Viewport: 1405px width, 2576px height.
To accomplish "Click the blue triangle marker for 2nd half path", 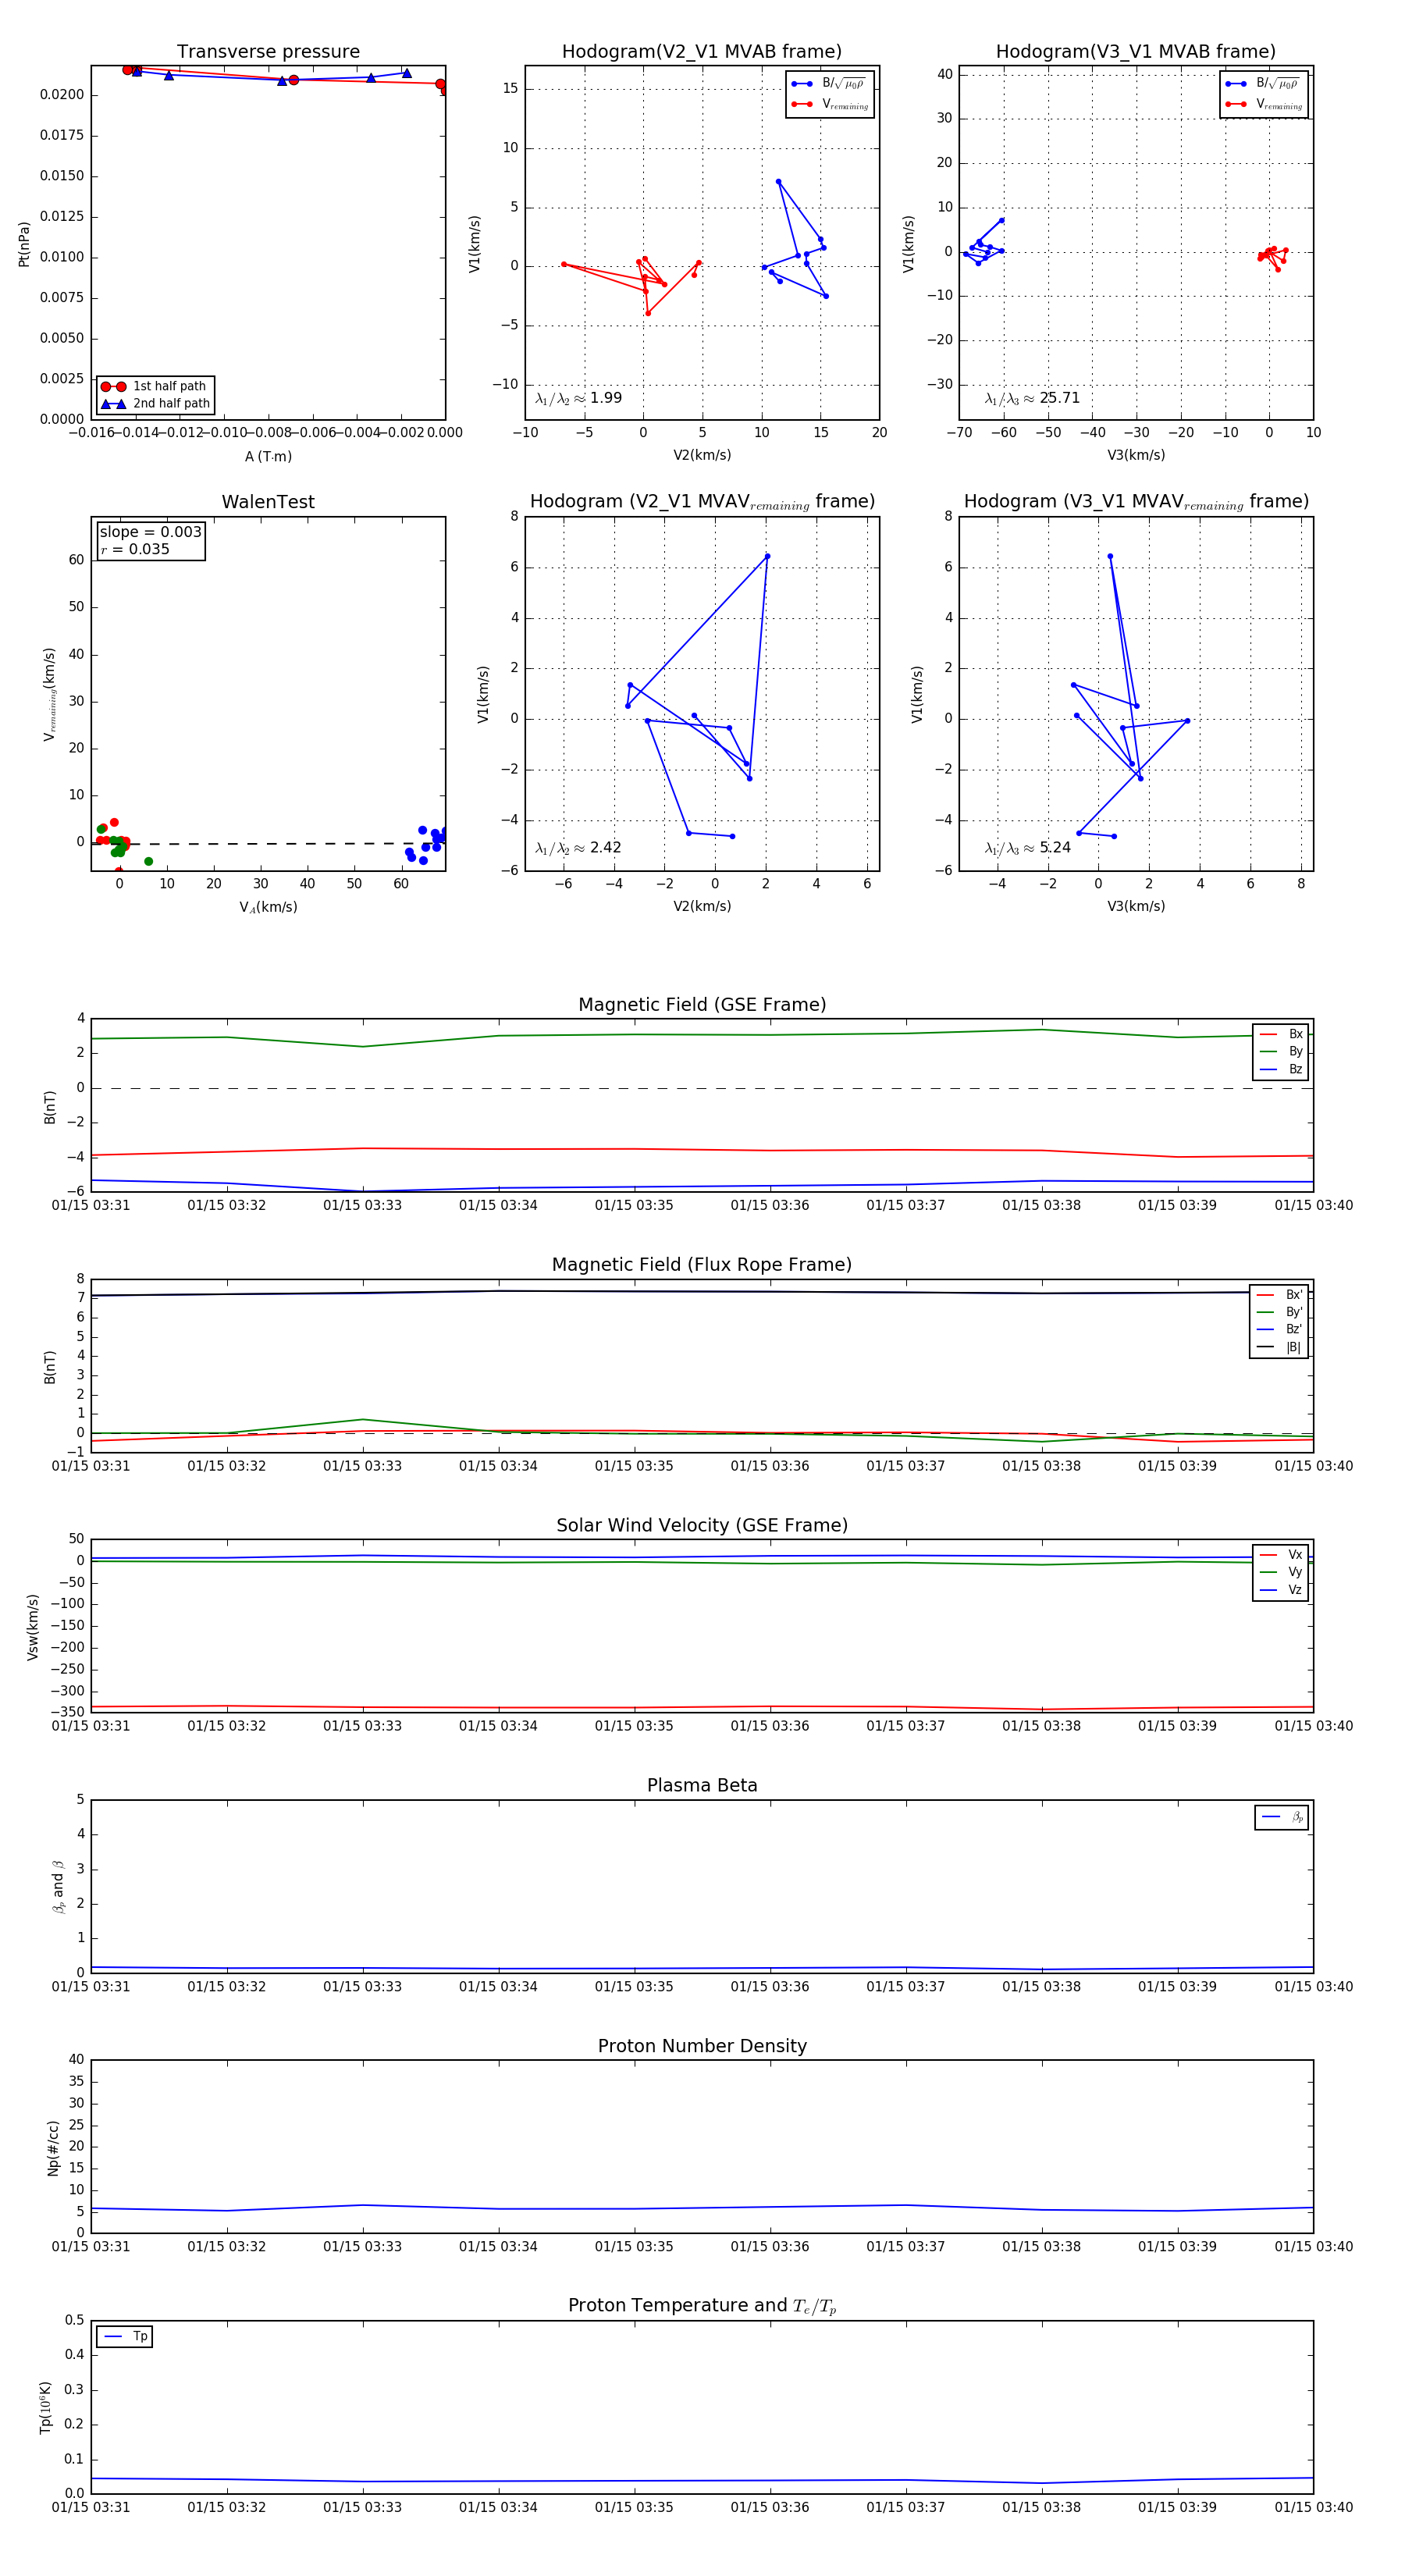I will point(113,404).
